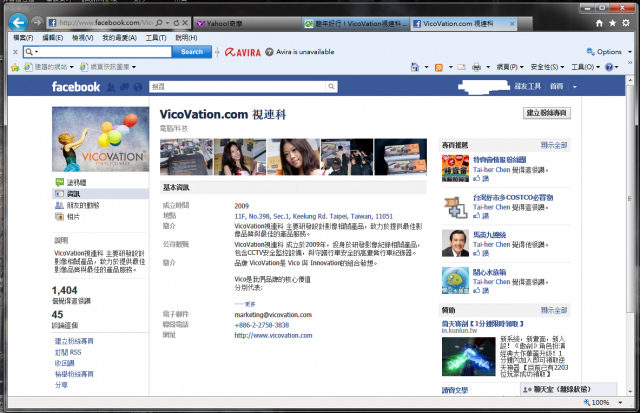Click in the Facebook search box

click(238, 86)
